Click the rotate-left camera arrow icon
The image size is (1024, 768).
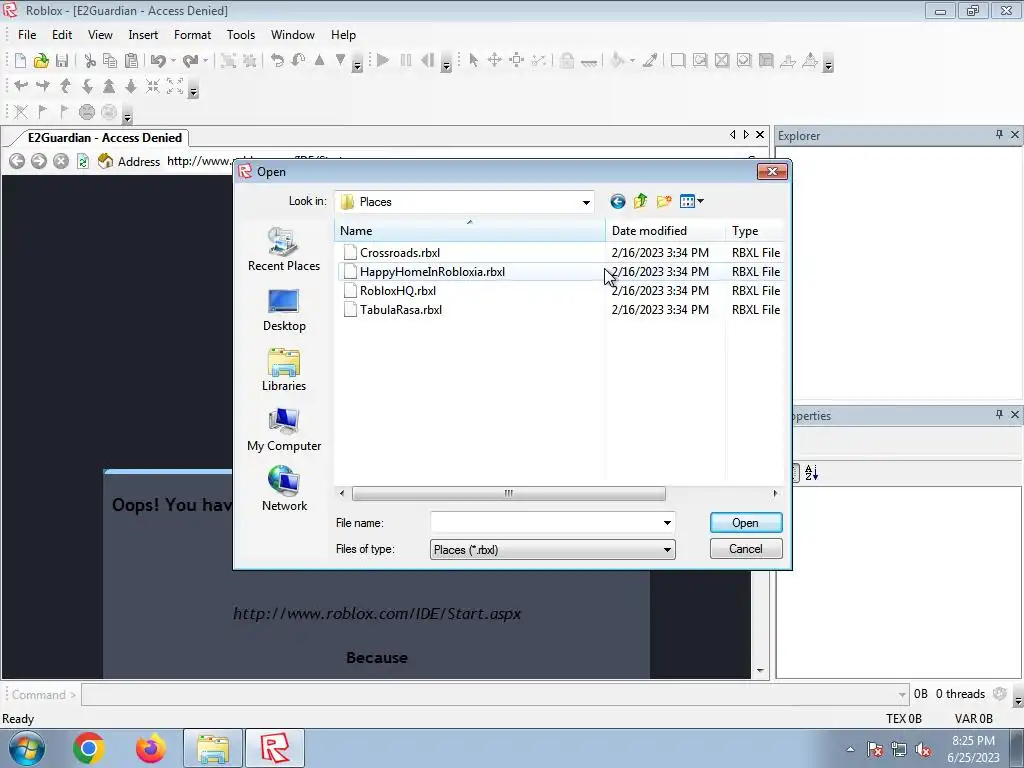21,86
